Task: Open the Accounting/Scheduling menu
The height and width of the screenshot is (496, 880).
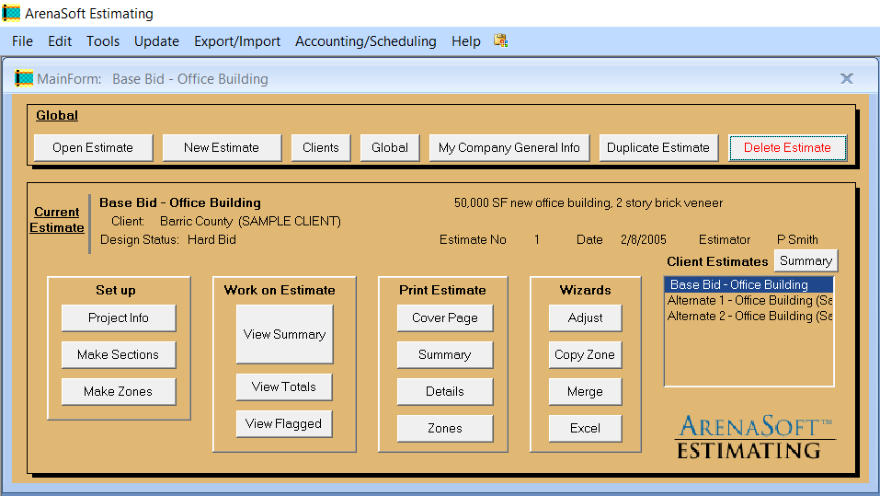Action: point(365,42)
